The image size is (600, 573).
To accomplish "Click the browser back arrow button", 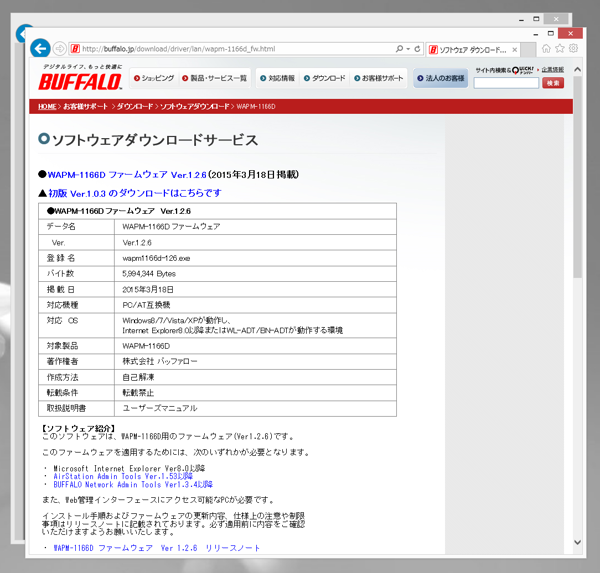I will click(x=40, y=49).
